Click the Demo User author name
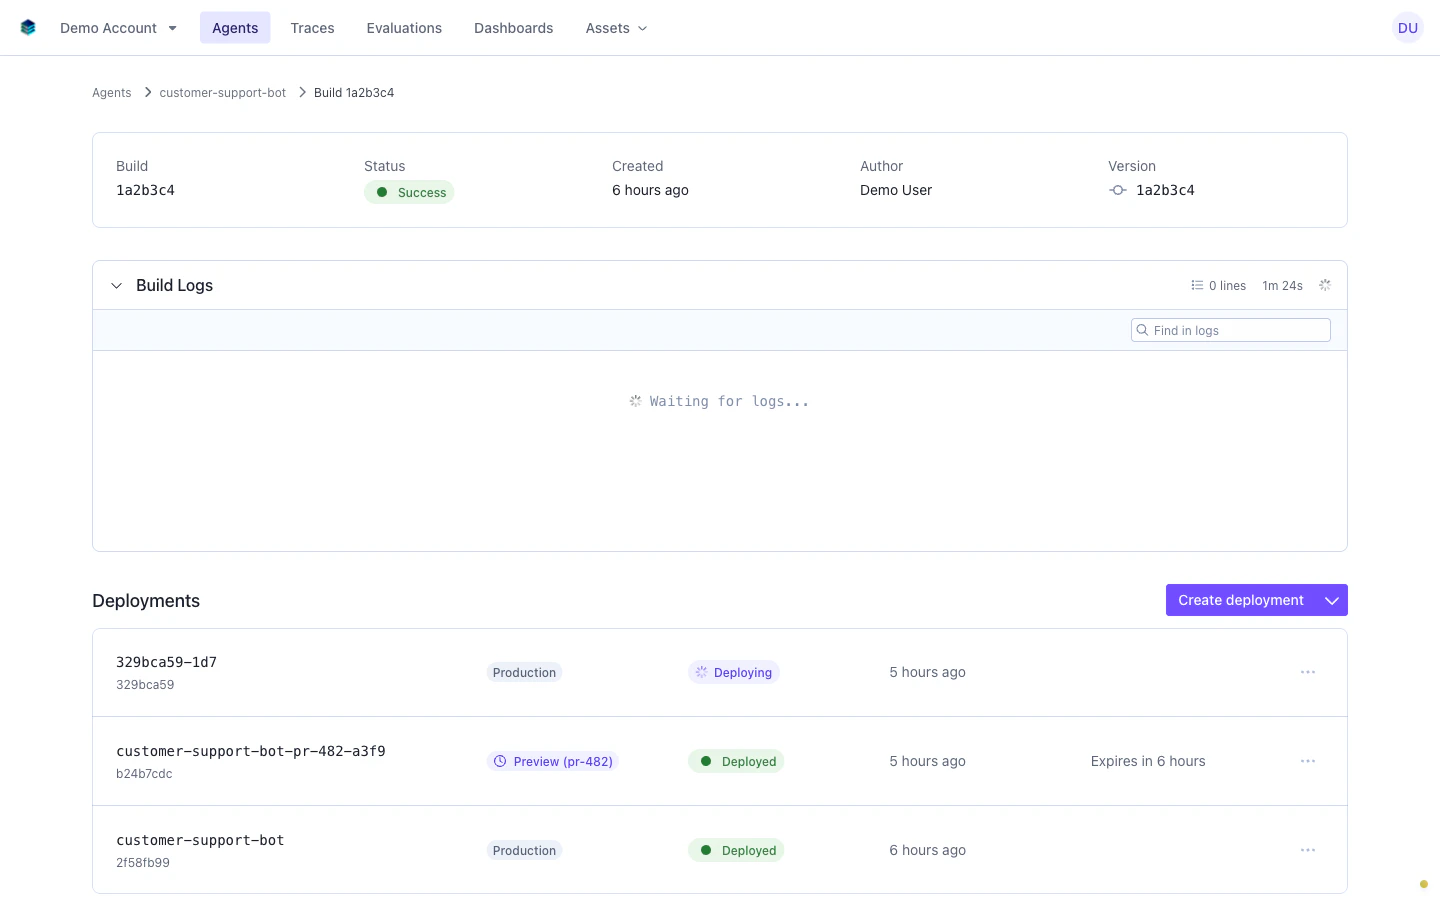The height and width of the screenshot is (900, 1440). tap(896, 190)
